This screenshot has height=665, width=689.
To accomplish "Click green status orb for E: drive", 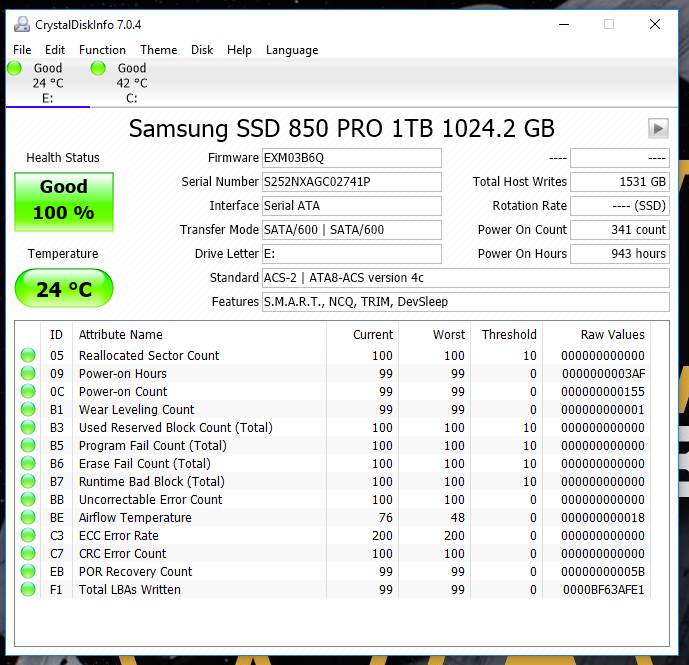I will tap(14, 68).
